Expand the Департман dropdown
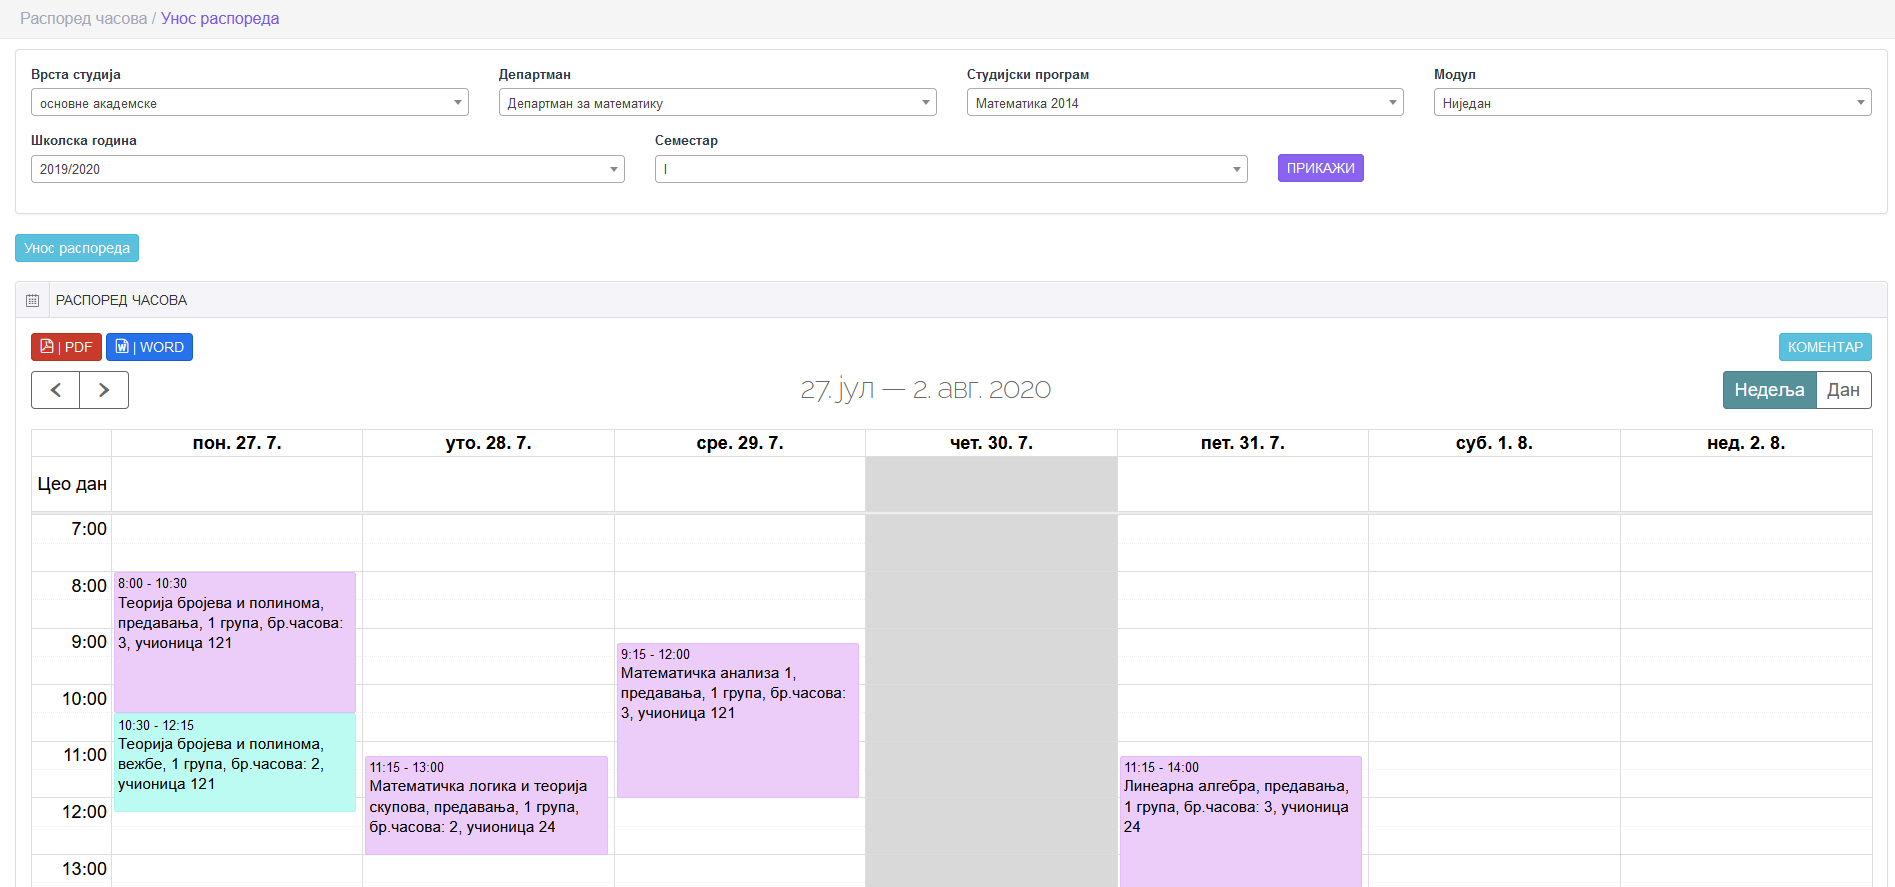The height and width of the screenshot is (887, 1895). pyautogui.click(x=717, y=103)
